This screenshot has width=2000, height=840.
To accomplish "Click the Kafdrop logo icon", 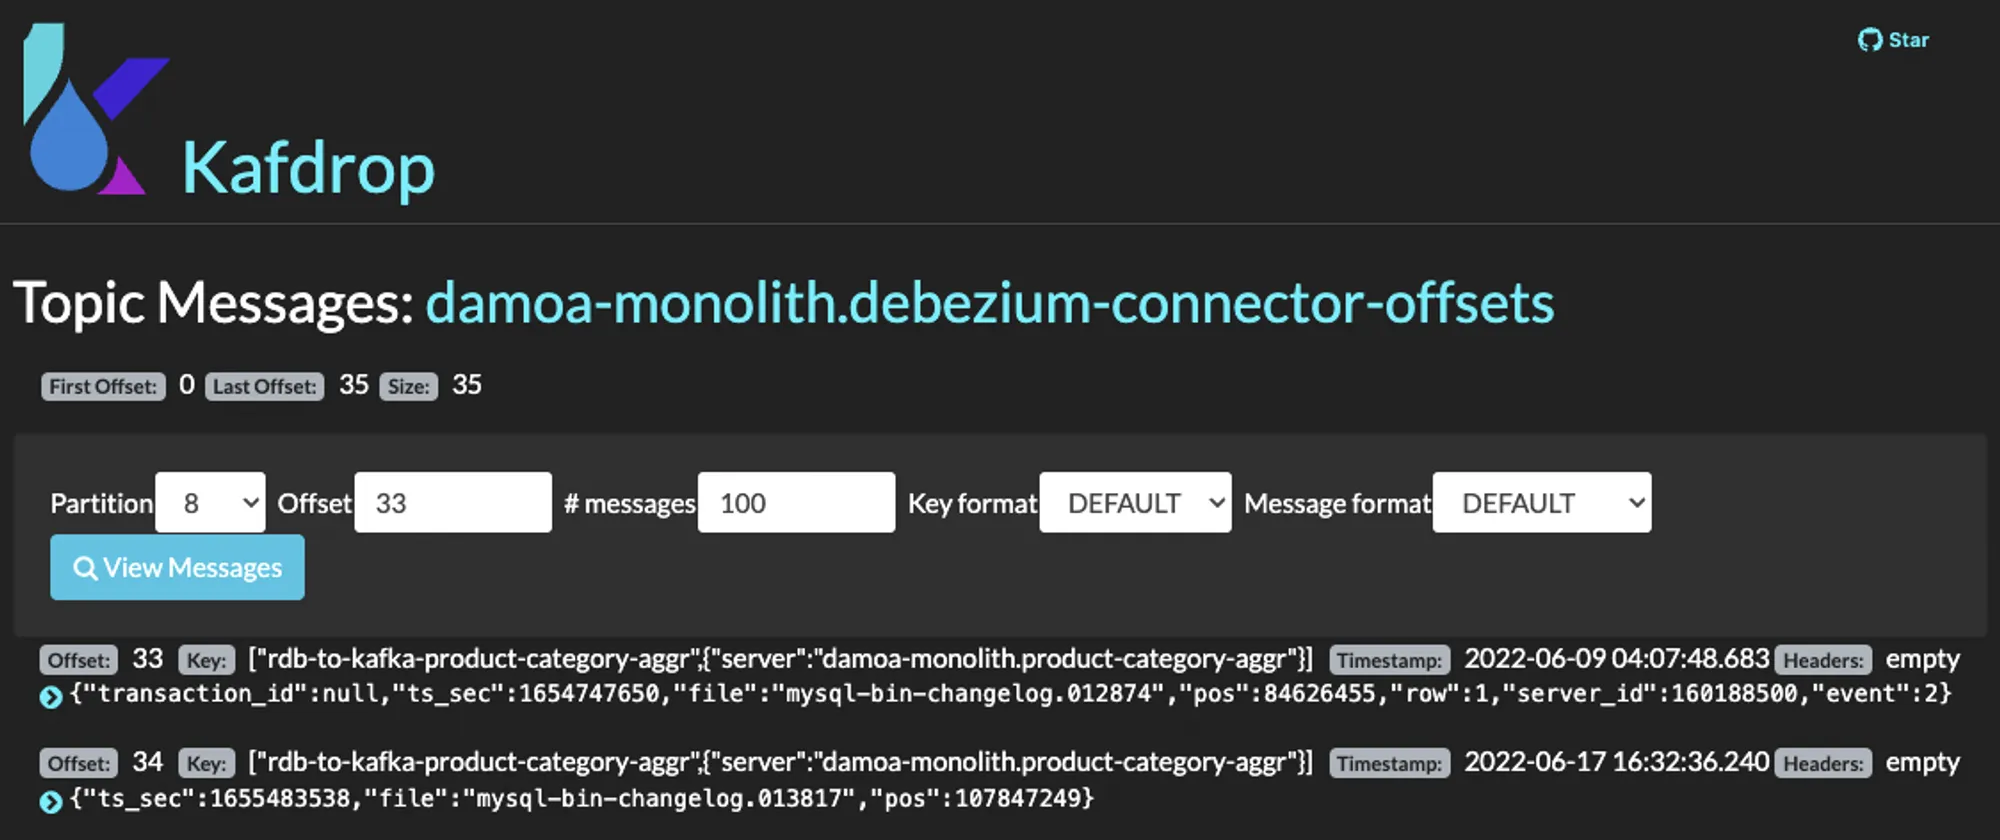I will (x=90, y=110).
